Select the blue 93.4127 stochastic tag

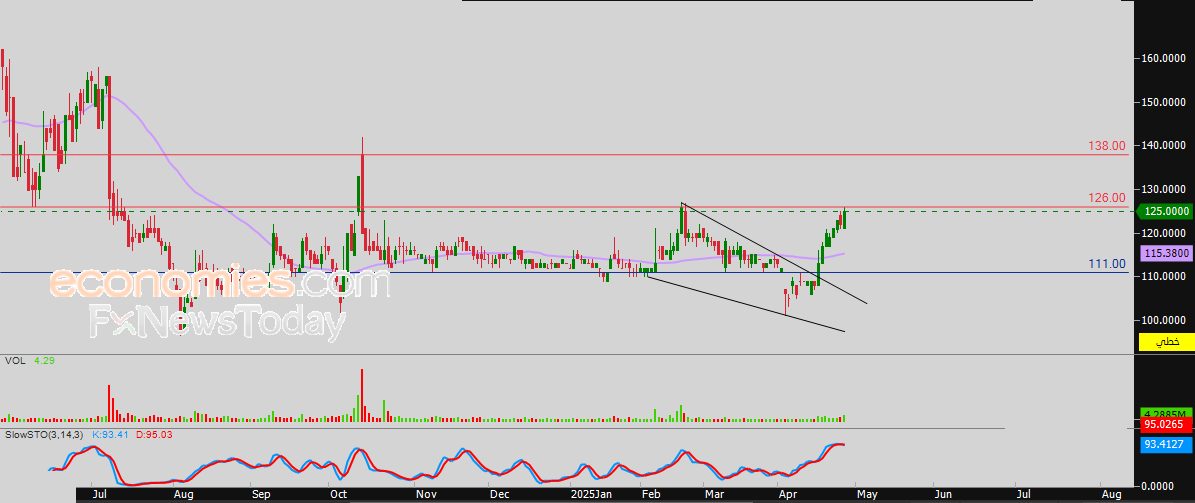(x=1166, y=447)
